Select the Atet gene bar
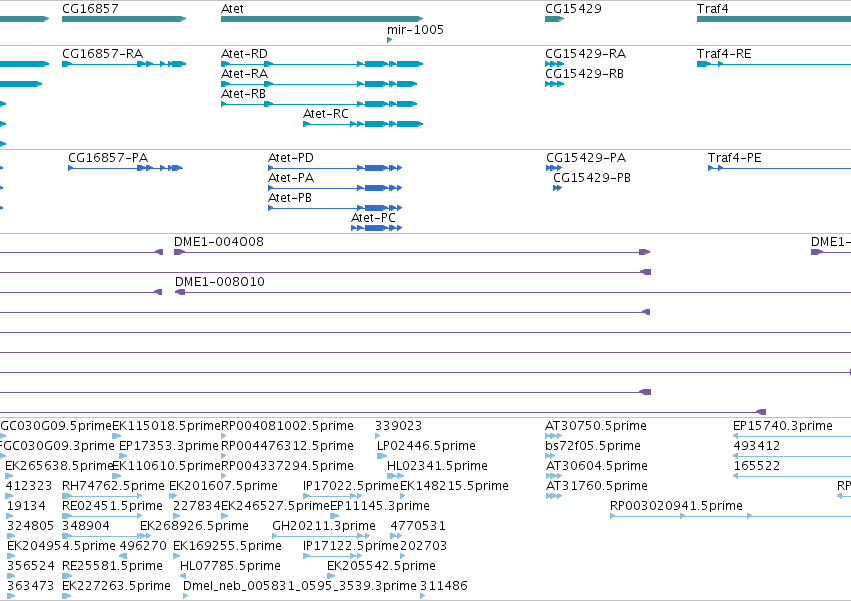The height and width of the screenshot is (601, 851). pyautogui.click(x=322, y=19)
